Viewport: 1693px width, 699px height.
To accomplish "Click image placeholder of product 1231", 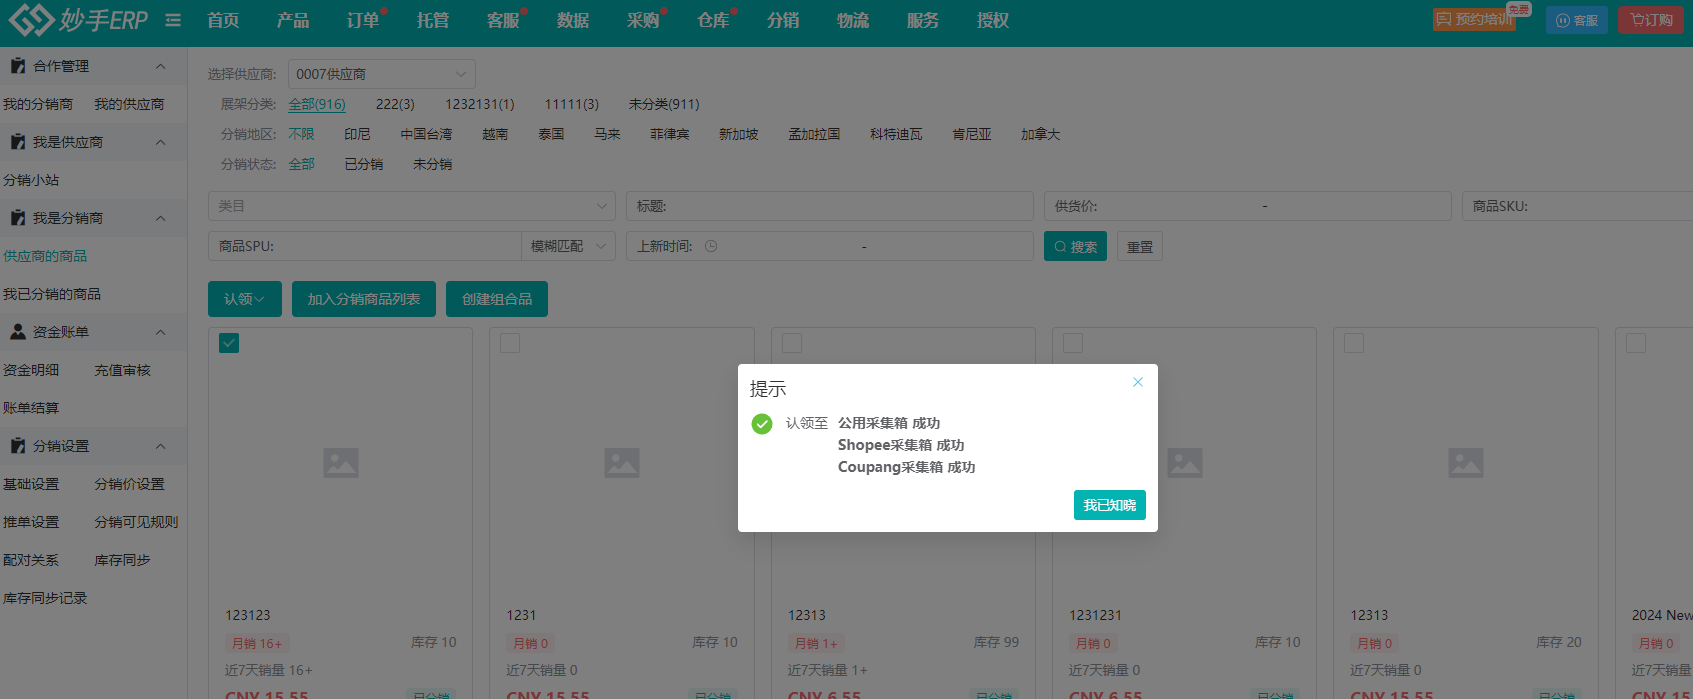I will pos(622,463).
